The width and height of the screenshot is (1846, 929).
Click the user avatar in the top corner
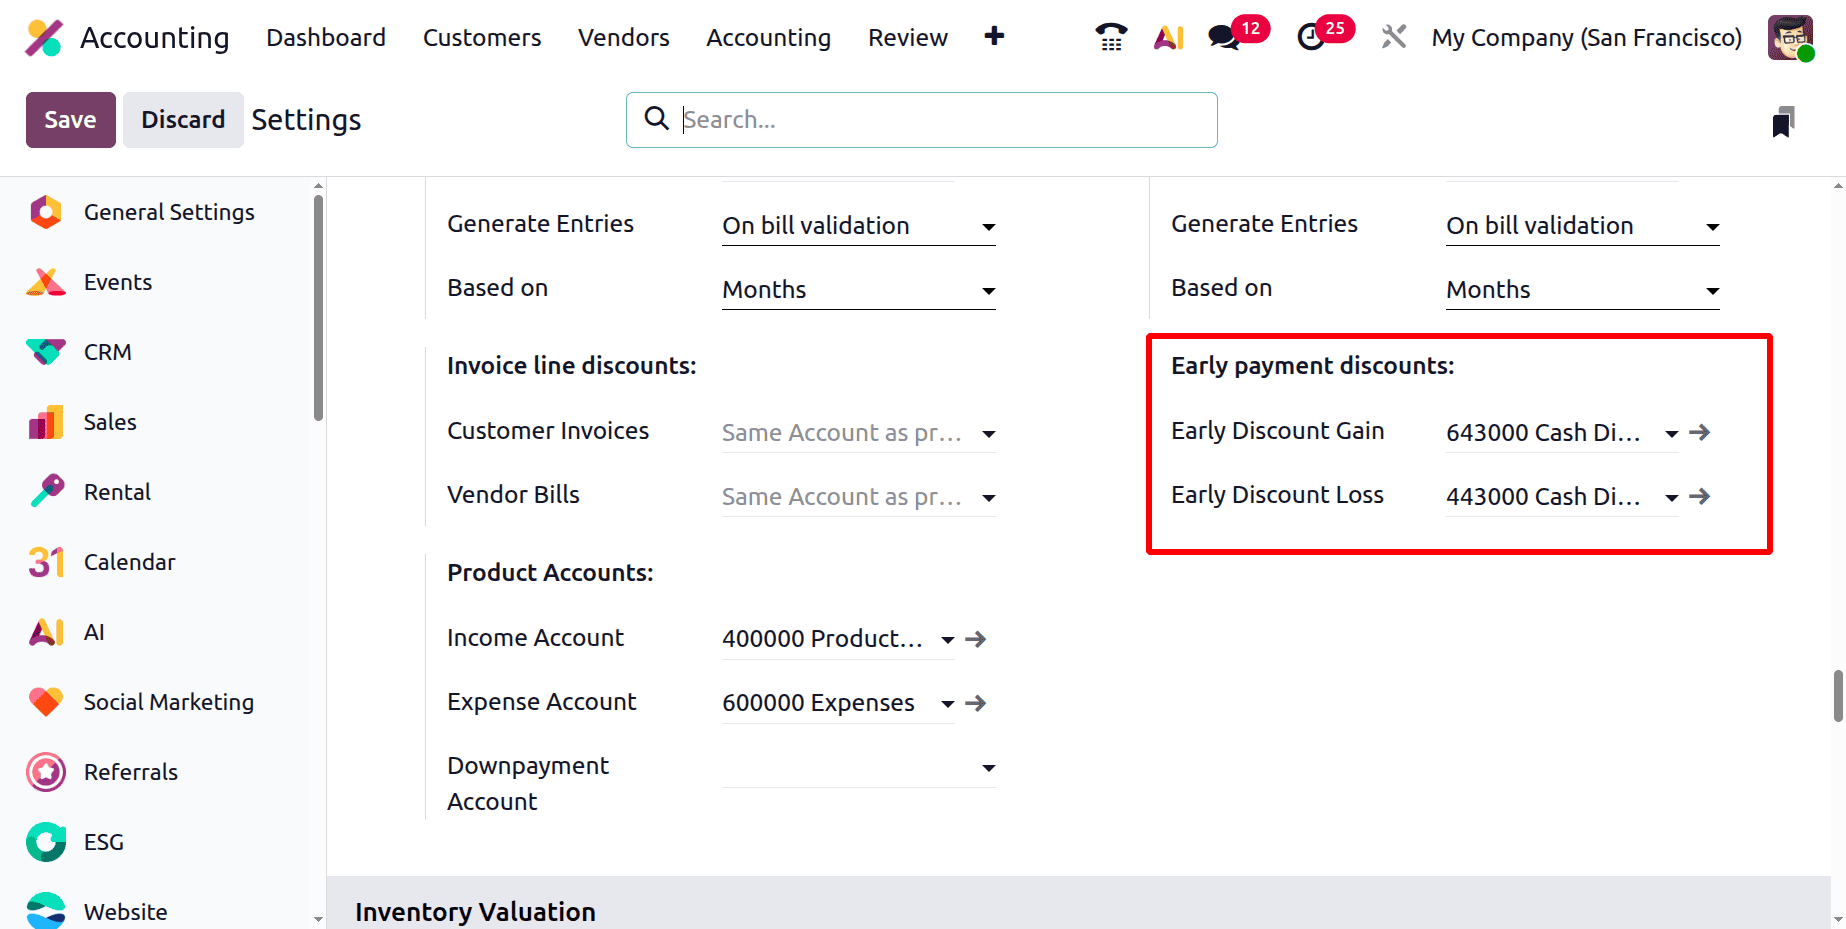(x=1790, y=37)
